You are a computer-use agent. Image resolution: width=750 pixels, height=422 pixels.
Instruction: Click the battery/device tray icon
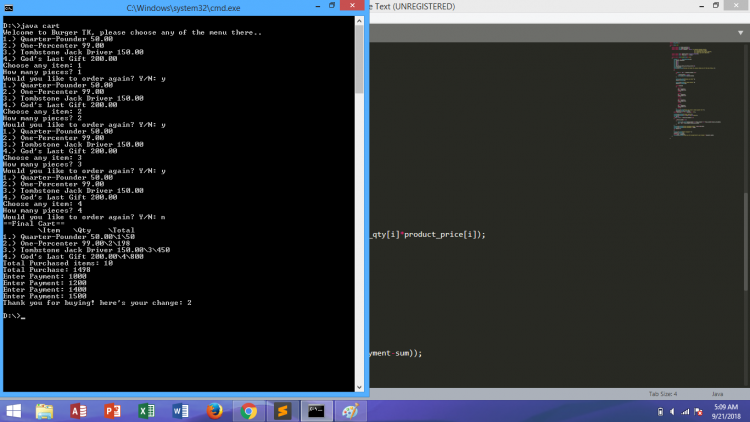660,411
